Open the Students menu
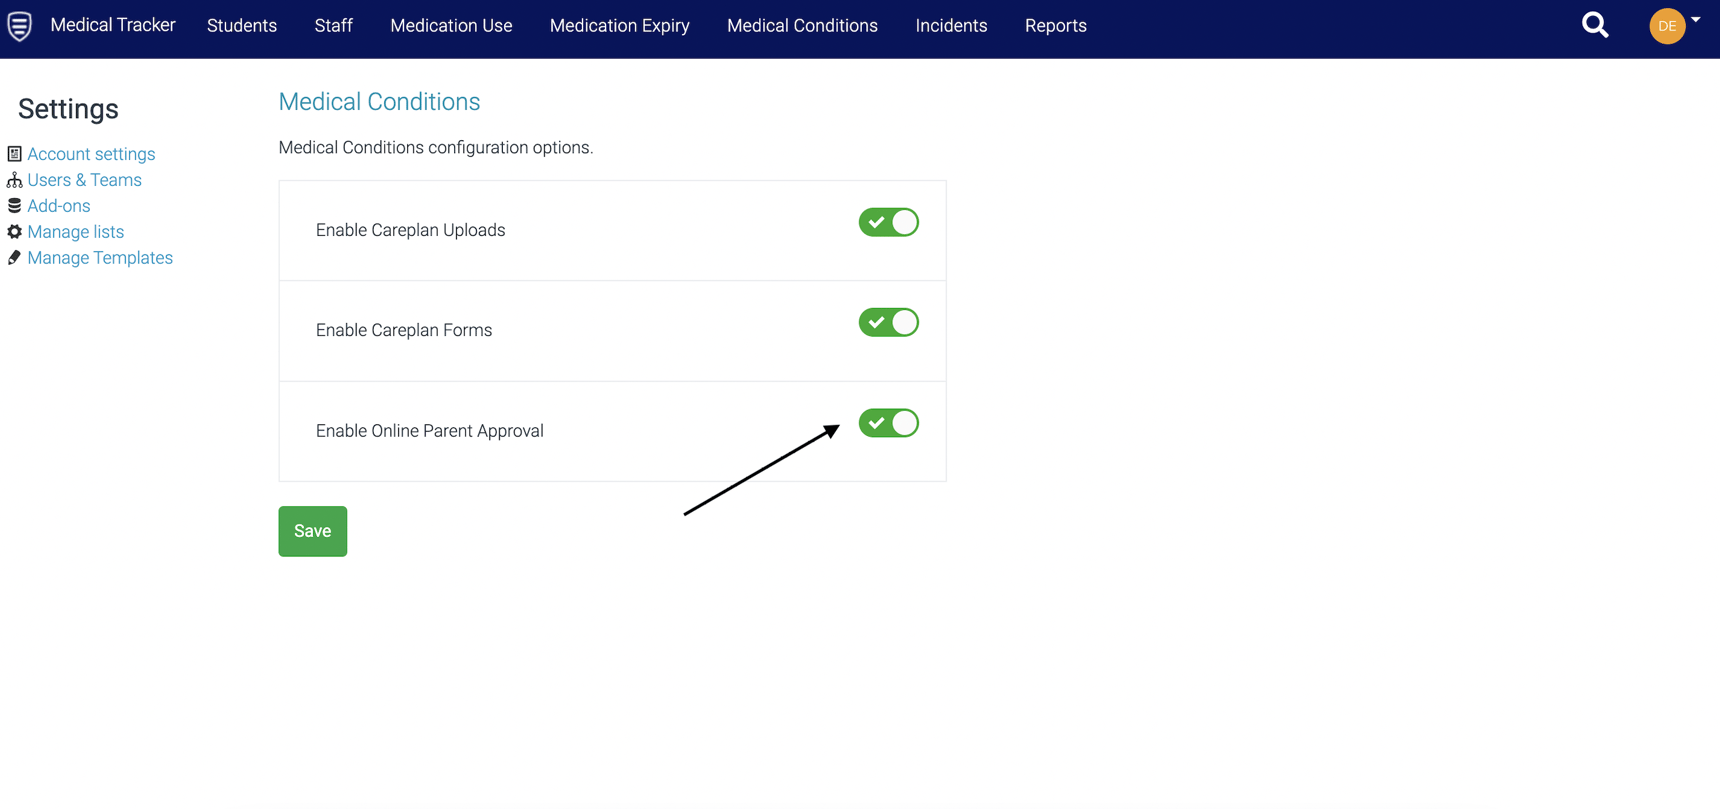Viewport: 1720px width, 809px height. pos(242,26)
